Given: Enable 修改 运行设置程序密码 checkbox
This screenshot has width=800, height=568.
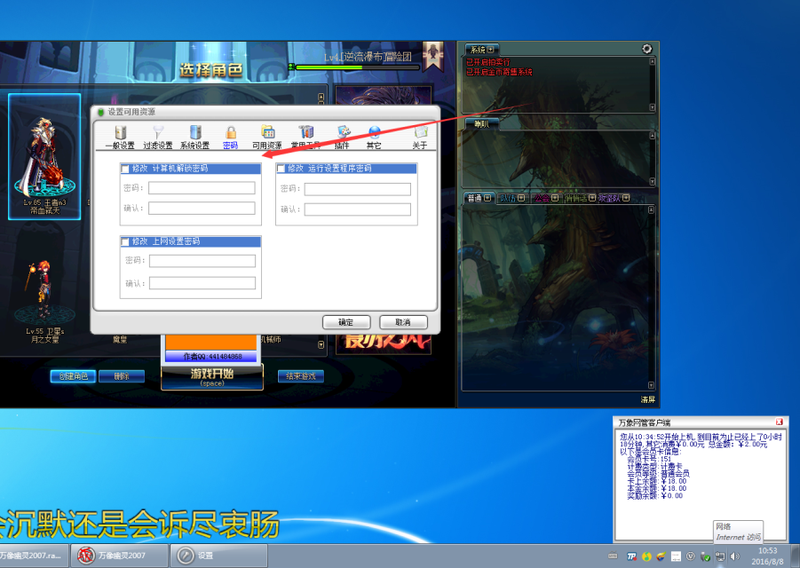Looking at the screenshot, I should click(x=281, y=169).
